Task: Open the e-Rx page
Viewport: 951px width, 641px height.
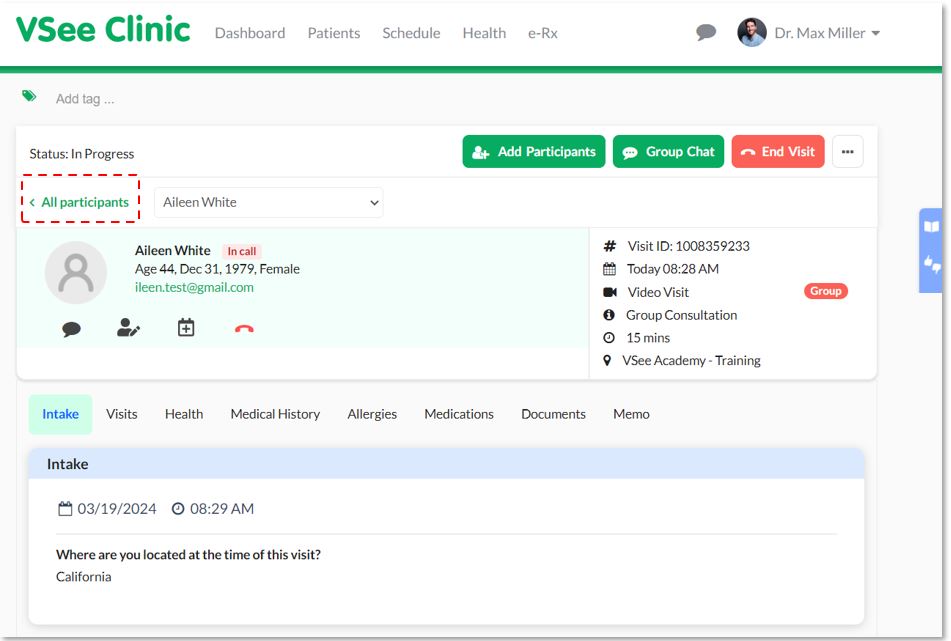Action: coord(543,33)
